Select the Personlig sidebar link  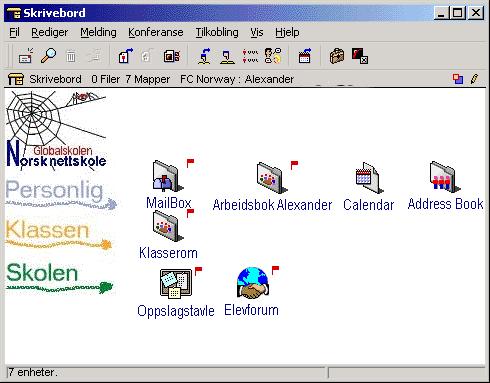[x=61, y=194]
